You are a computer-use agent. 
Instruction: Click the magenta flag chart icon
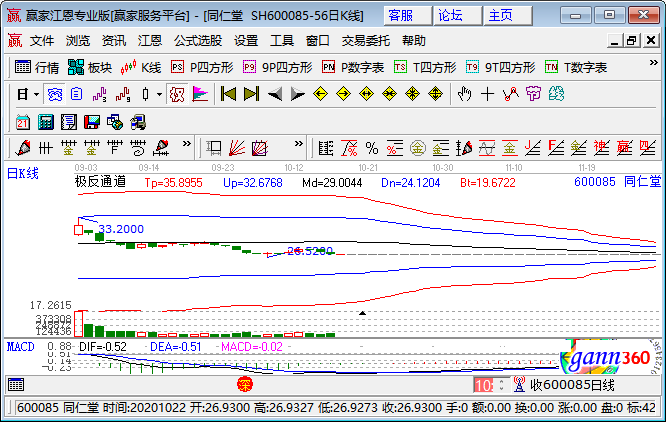[200, 94]
